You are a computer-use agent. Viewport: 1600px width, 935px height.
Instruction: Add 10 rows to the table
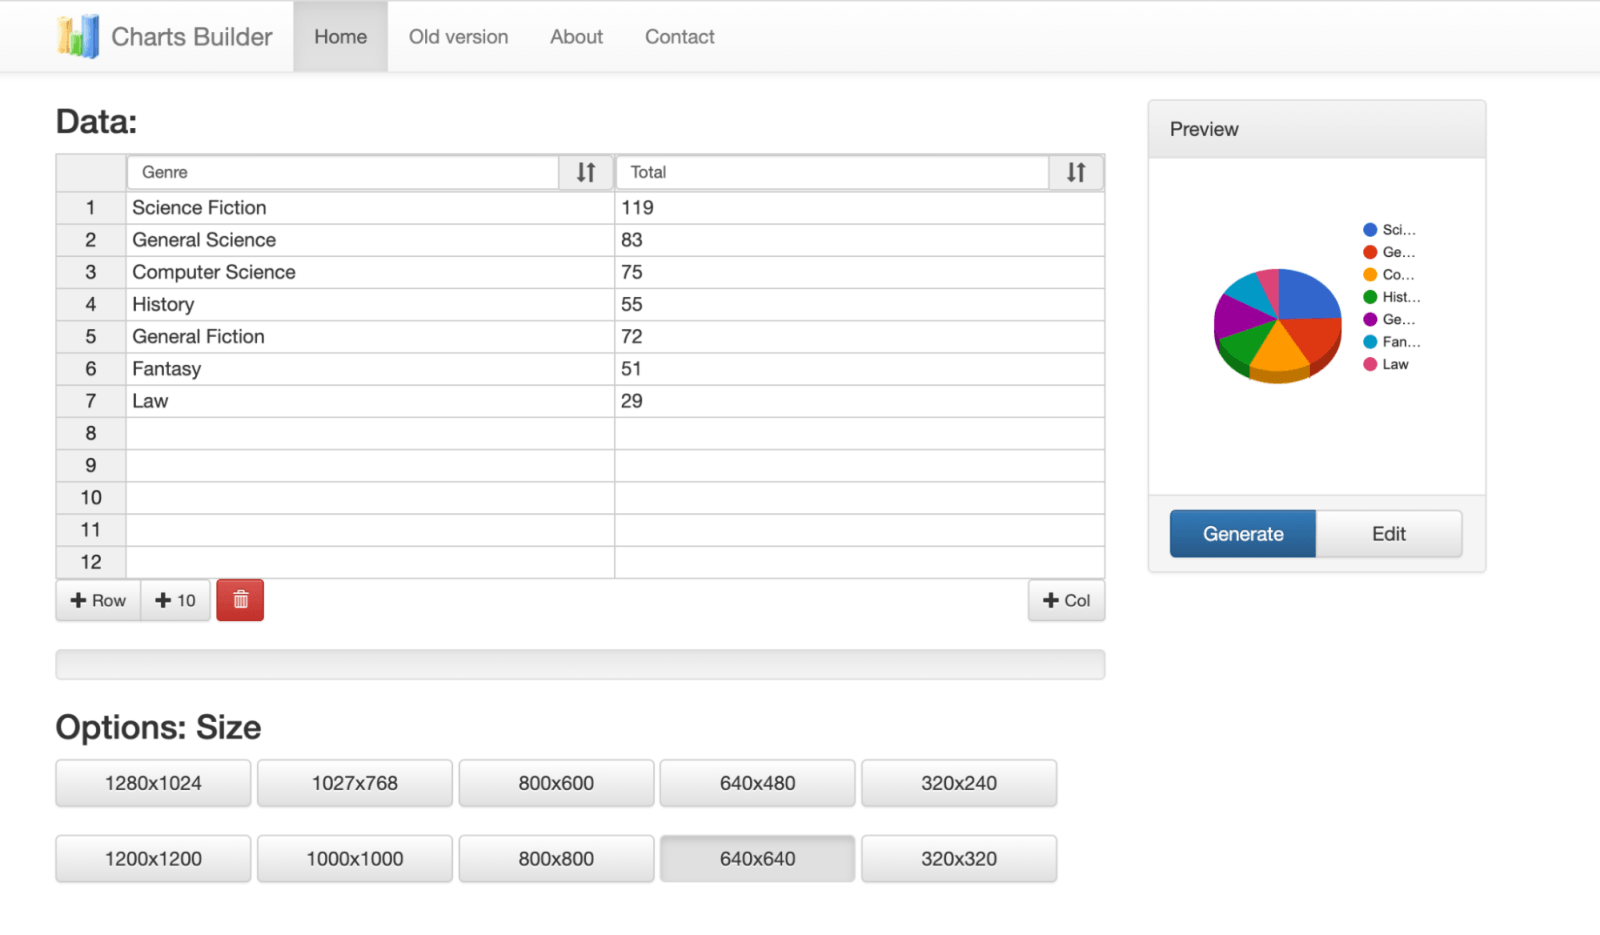tap(176, 600)
